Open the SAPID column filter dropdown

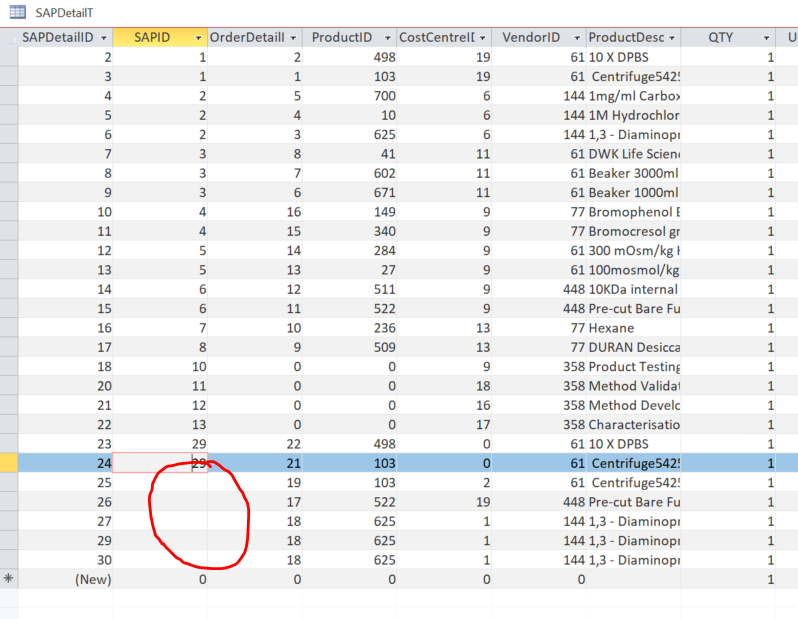[198, 38]
